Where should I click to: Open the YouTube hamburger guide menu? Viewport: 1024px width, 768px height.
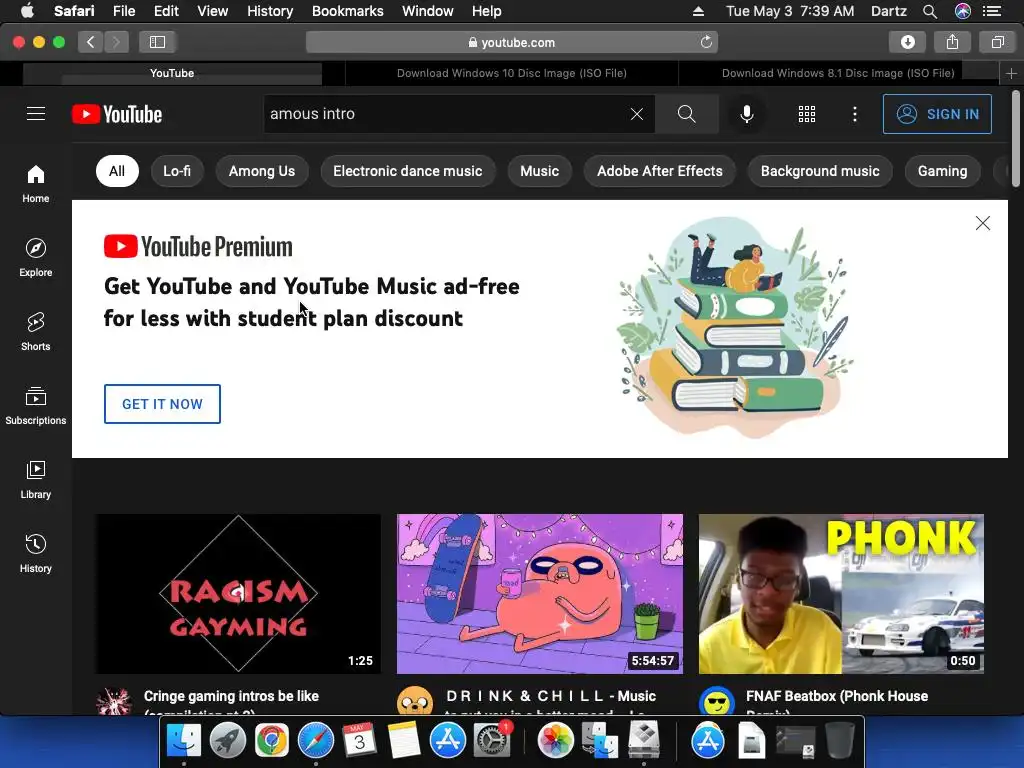coord(36,114)
